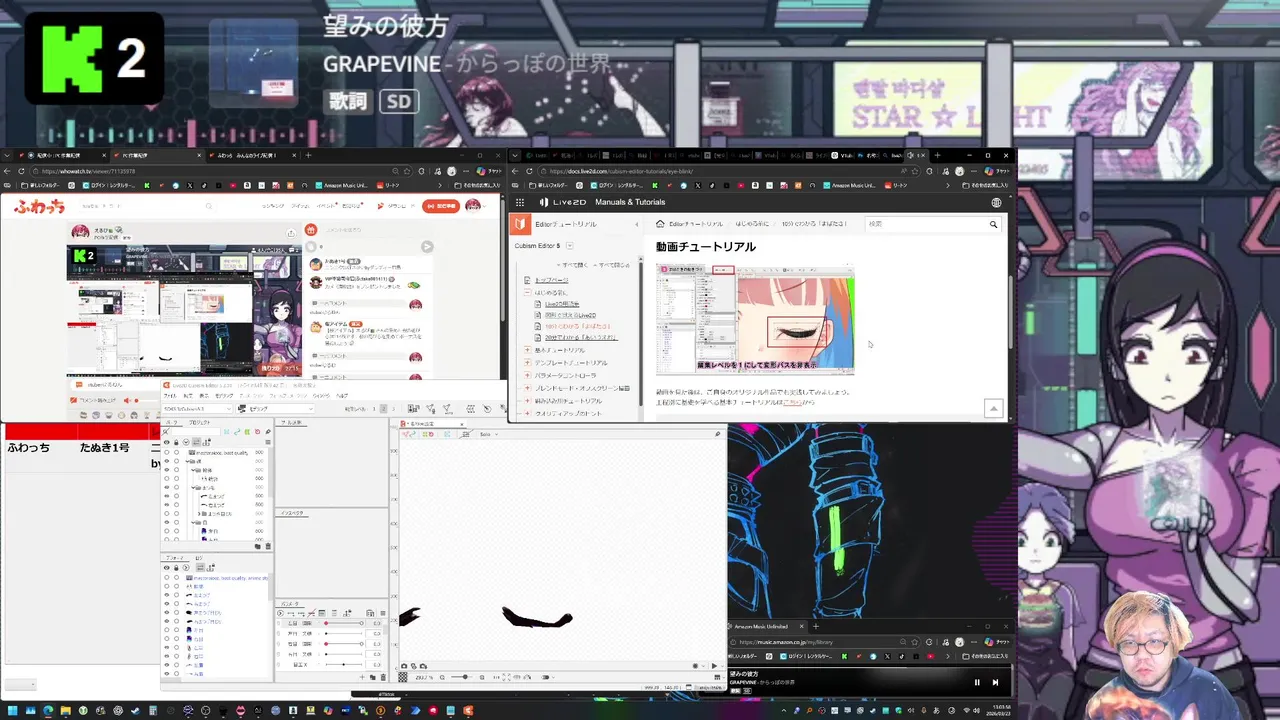Click first camera snapshot icon below Live2D canvas
Screen dimensions: 1280x720
pos(404,666)
